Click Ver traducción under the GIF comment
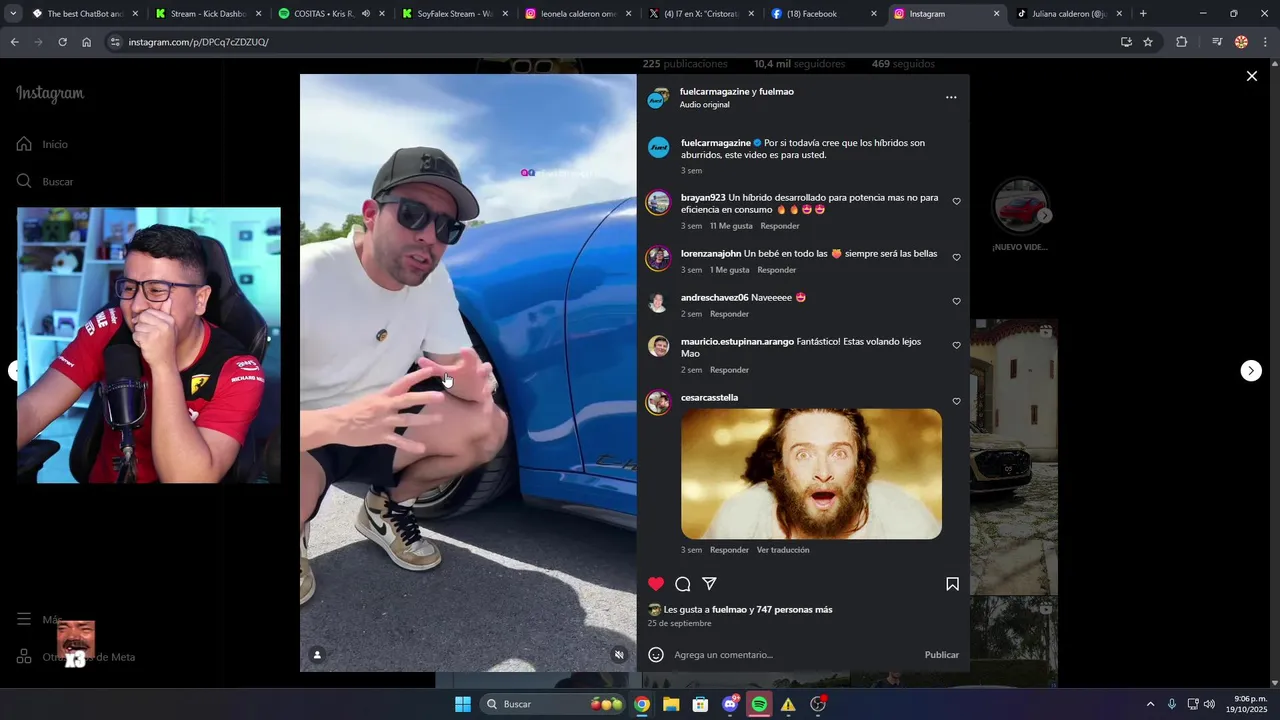 pyautogui.click(x=783, y=550)
